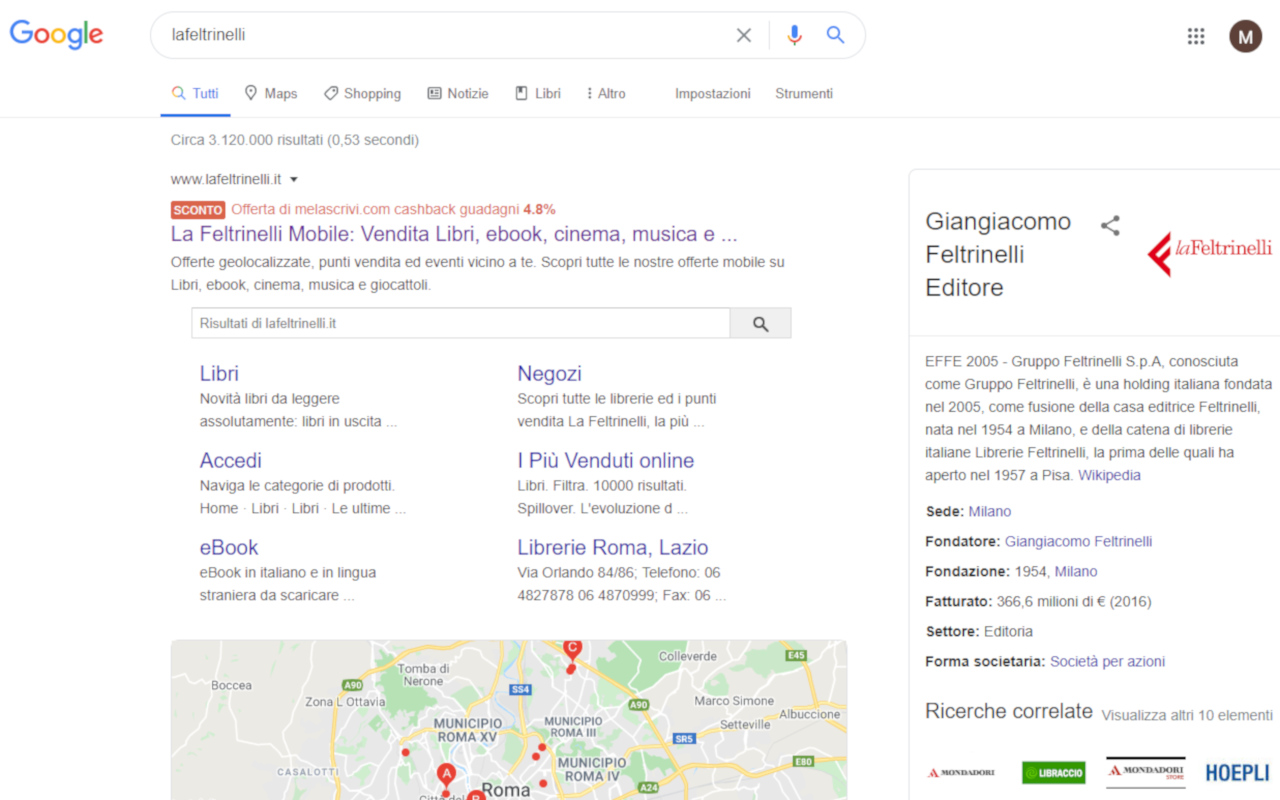Open the Altro more-options menu
This screenshot has height=800, width=1280.
(x=606, y=93)
